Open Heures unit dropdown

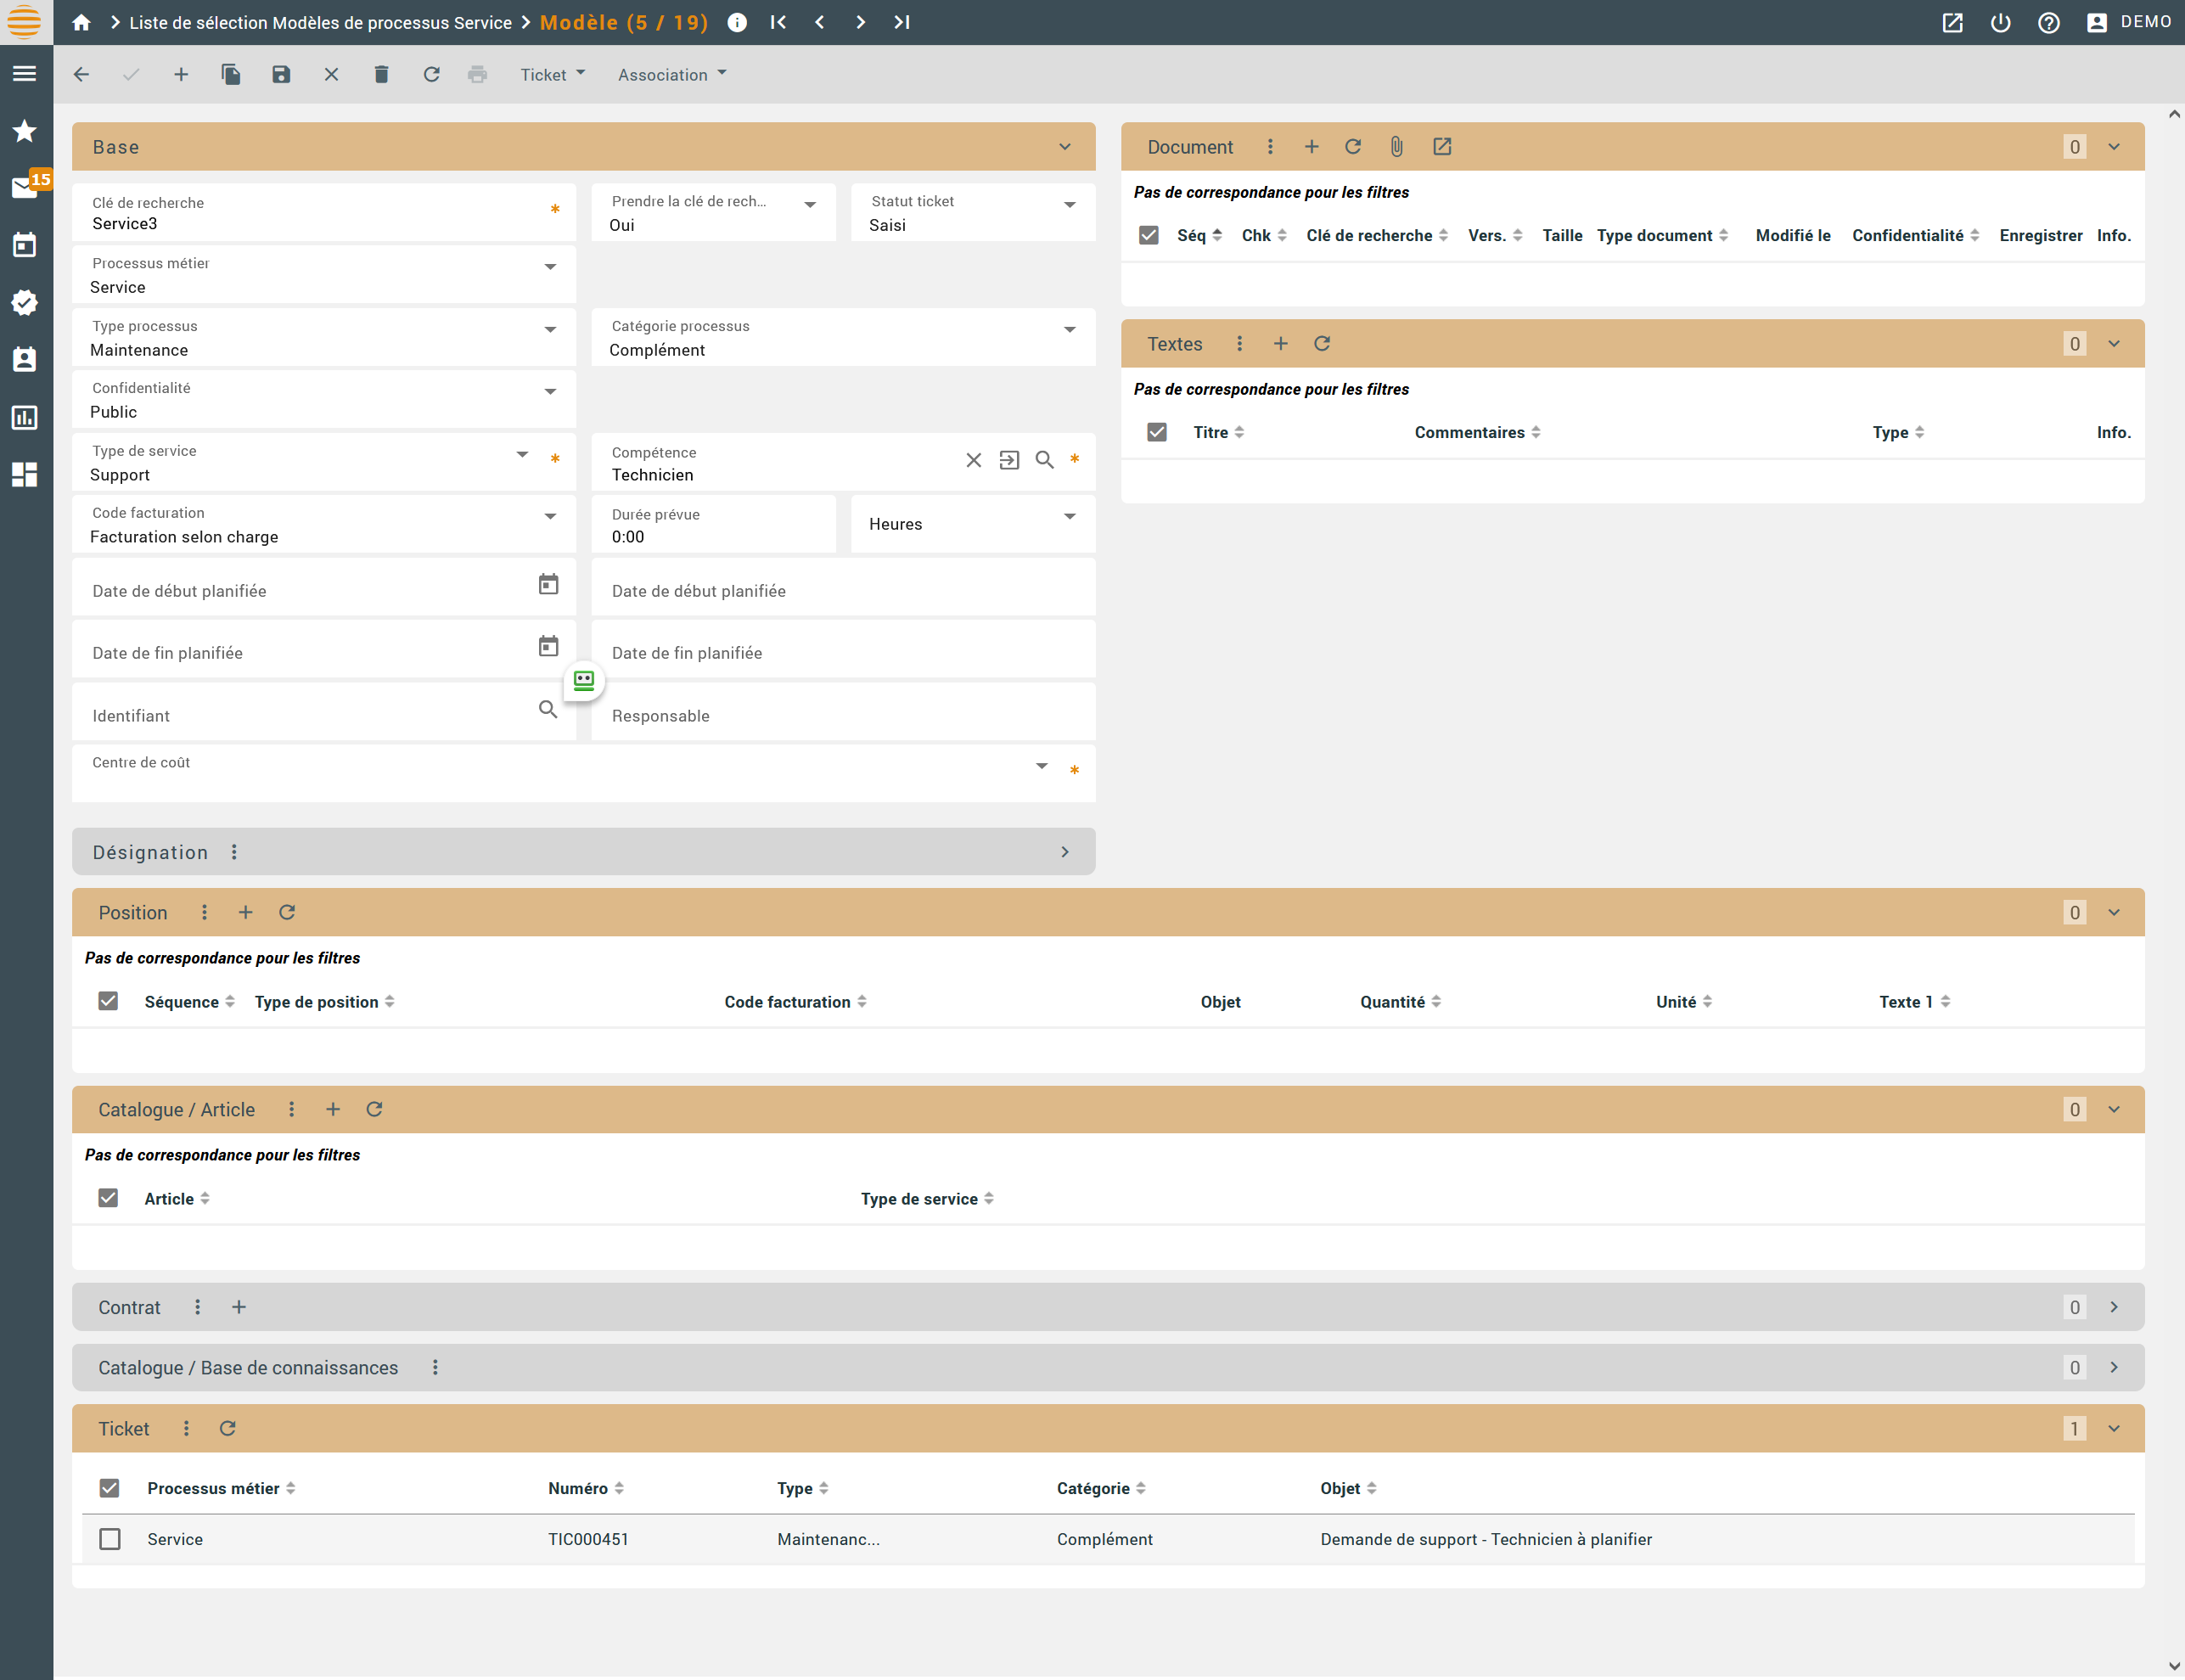click(1070, 517)
